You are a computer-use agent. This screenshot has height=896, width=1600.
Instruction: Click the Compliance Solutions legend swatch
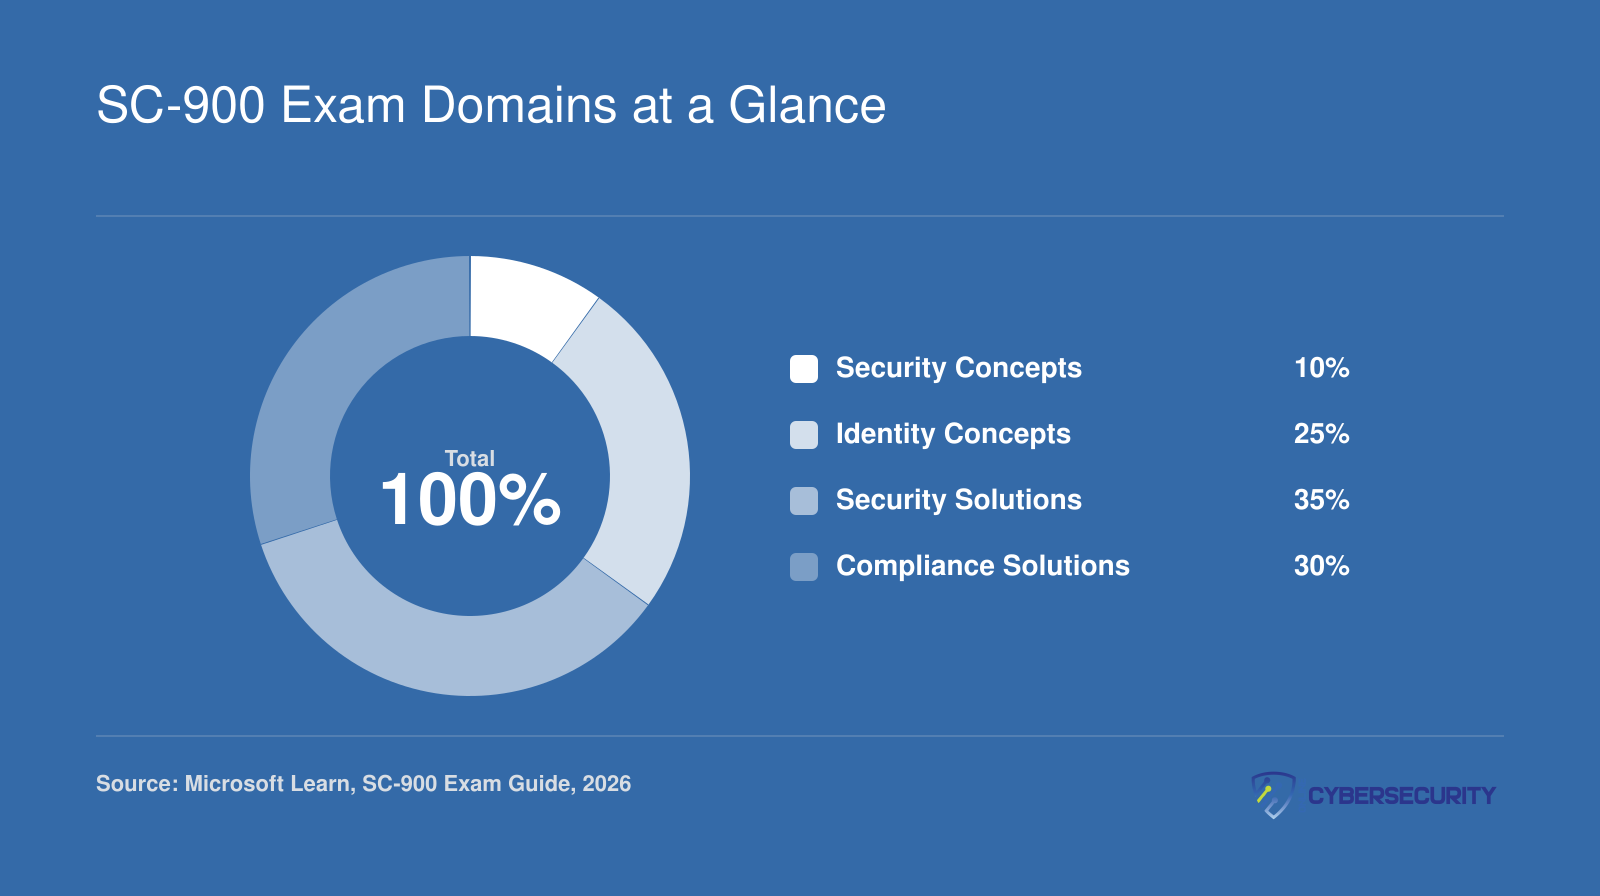coord(804,567)
